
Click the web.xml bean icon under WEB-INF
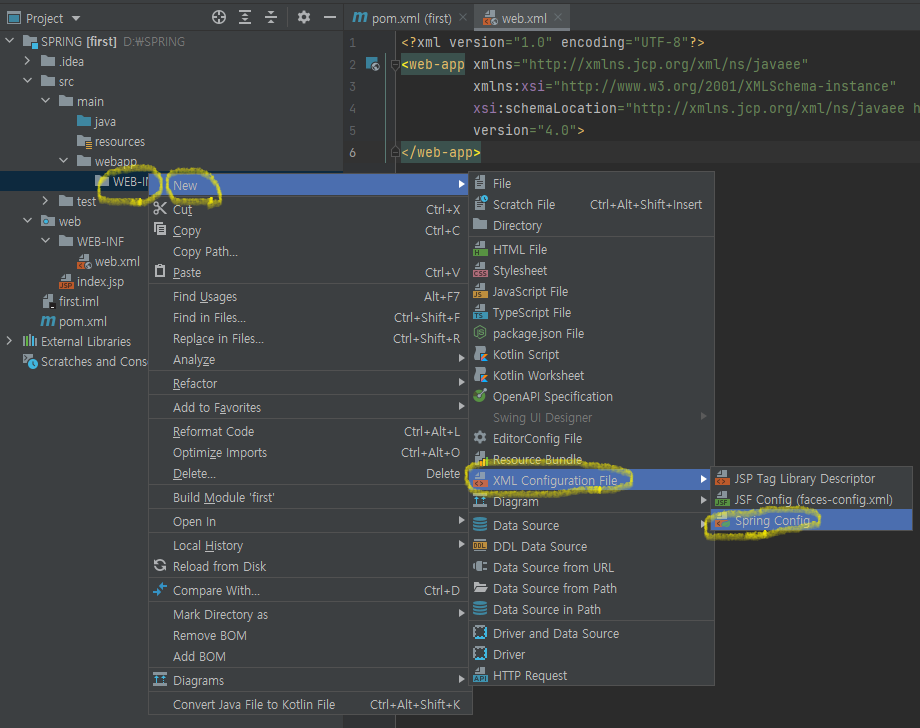pyautogui.click(x=85, y=261)
